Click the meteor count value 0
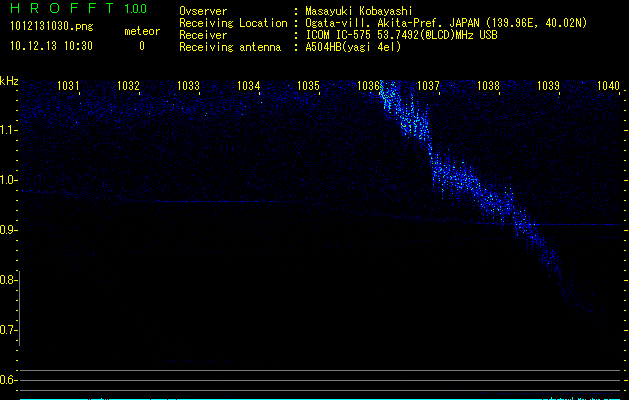 coord(142,46)
